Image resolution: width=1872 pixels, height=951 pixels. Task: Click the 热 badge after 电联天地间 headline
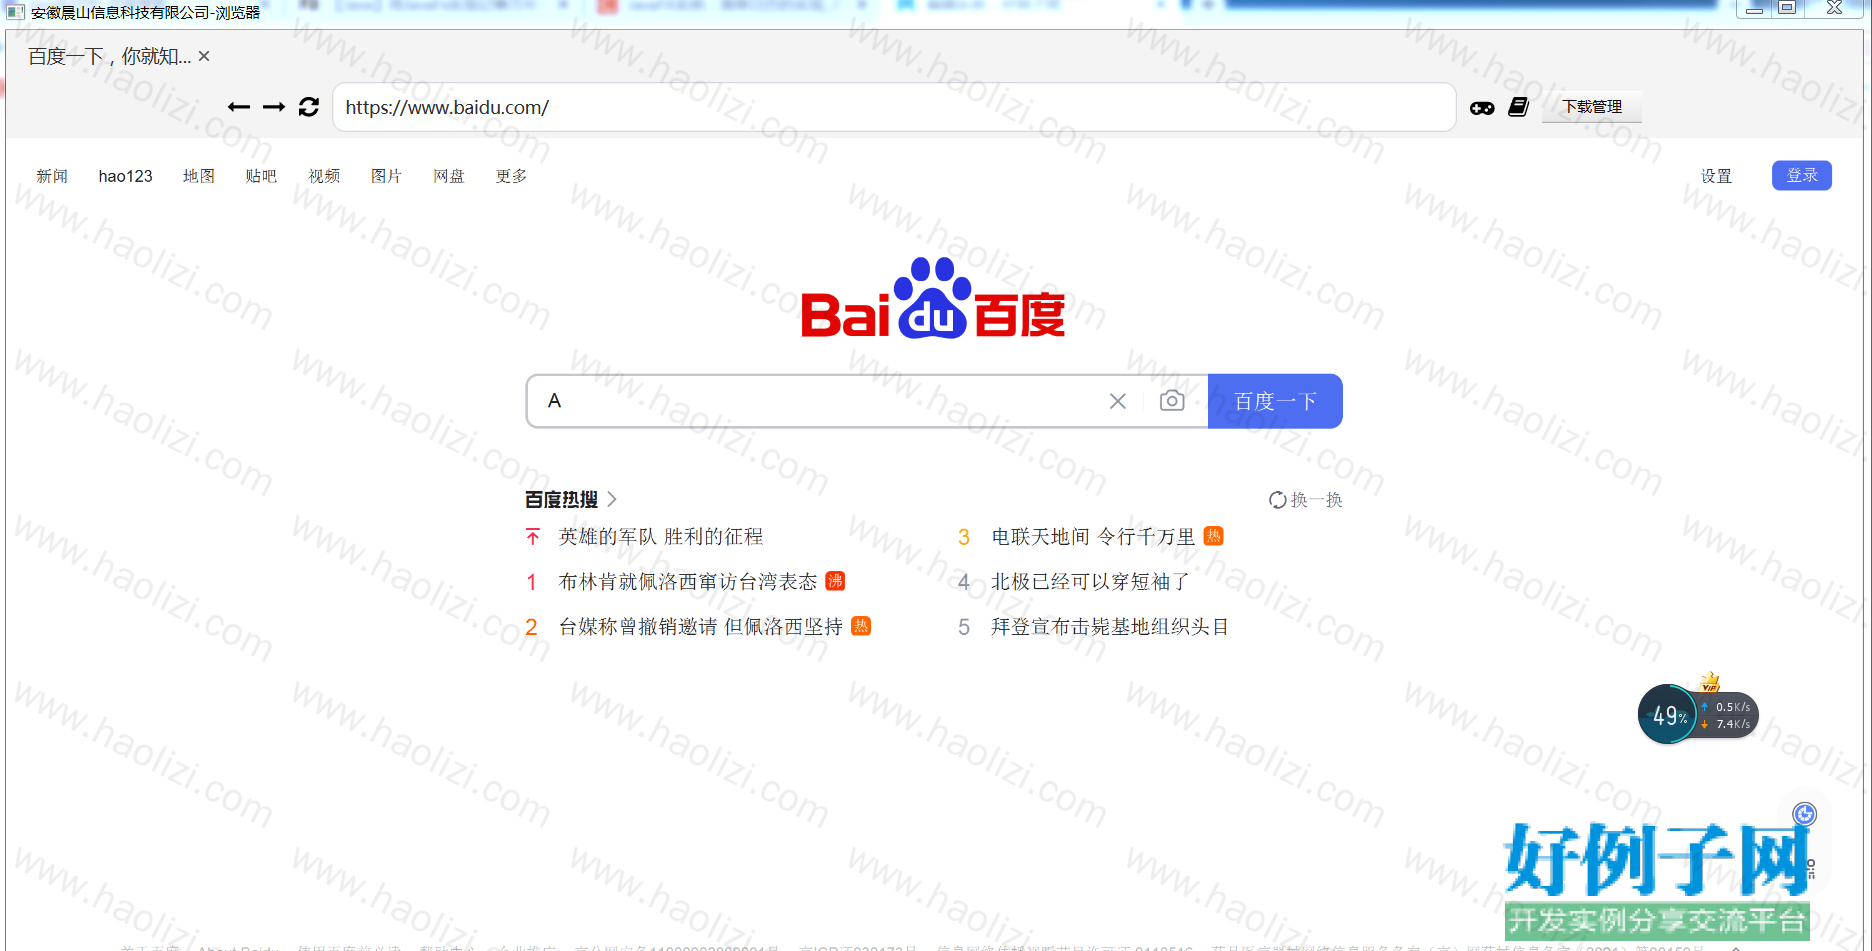tap(1214, 536)
